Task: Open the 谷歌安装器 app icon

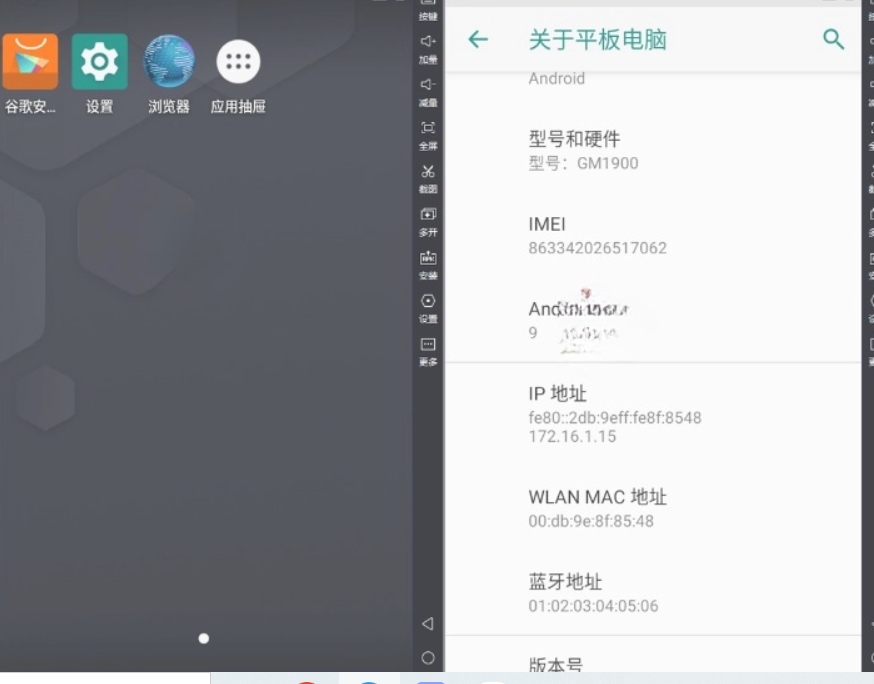Action: [30, 63]
